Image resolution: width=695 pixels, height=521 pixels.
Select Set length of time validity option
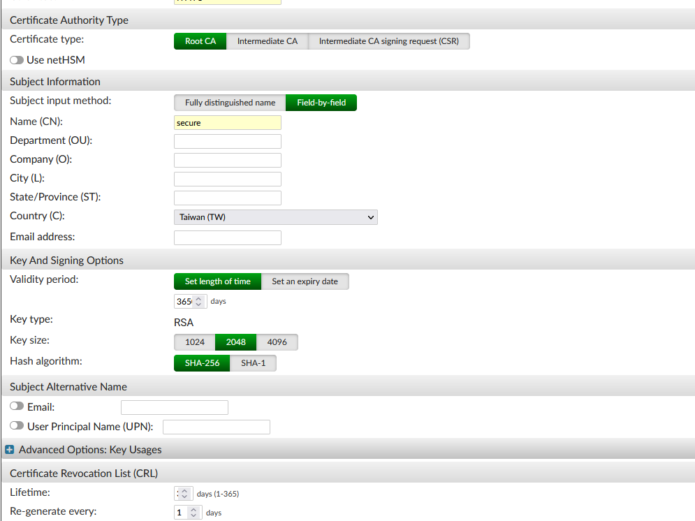point(218,282)
